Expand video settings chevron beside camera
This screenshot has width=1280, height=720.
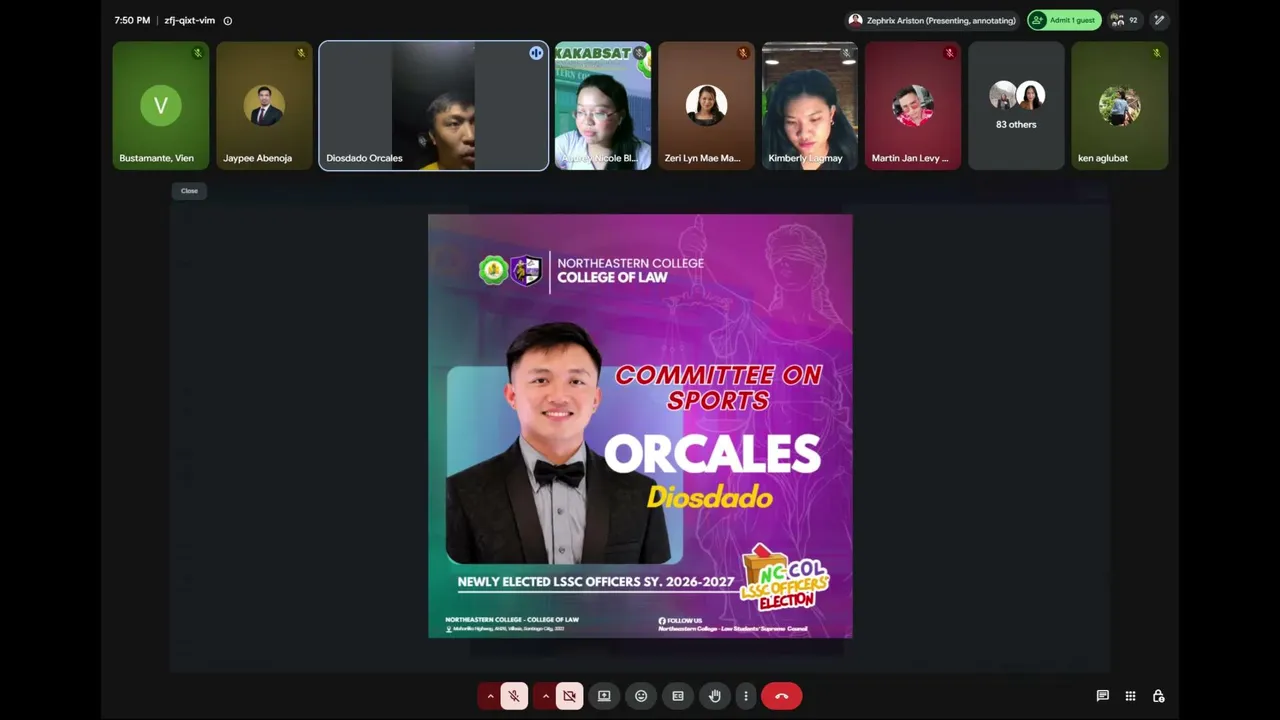(545, 696)
